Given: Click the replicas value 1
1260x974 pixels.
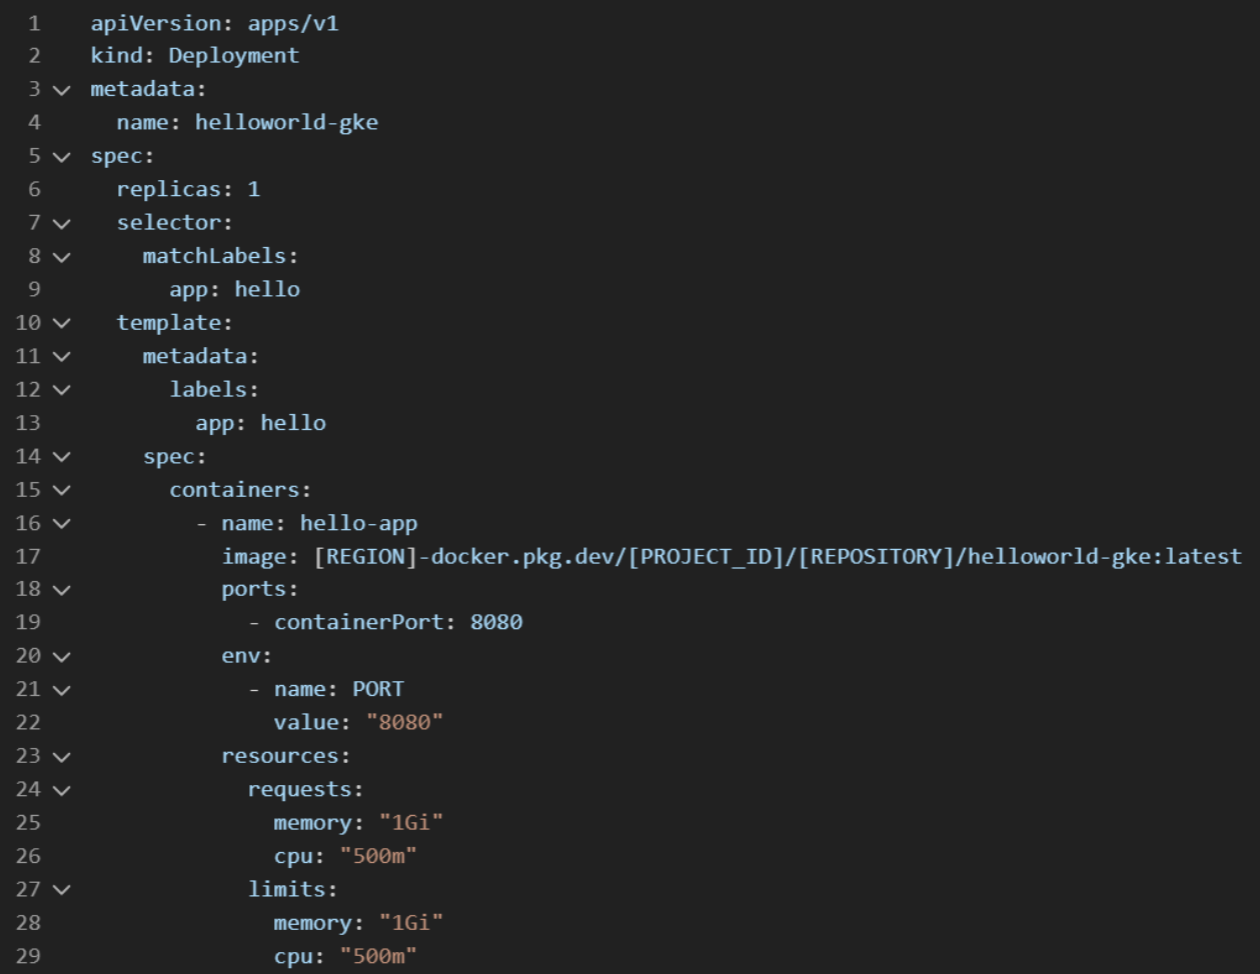Looking at the screenshot, I should click(254, 189).
